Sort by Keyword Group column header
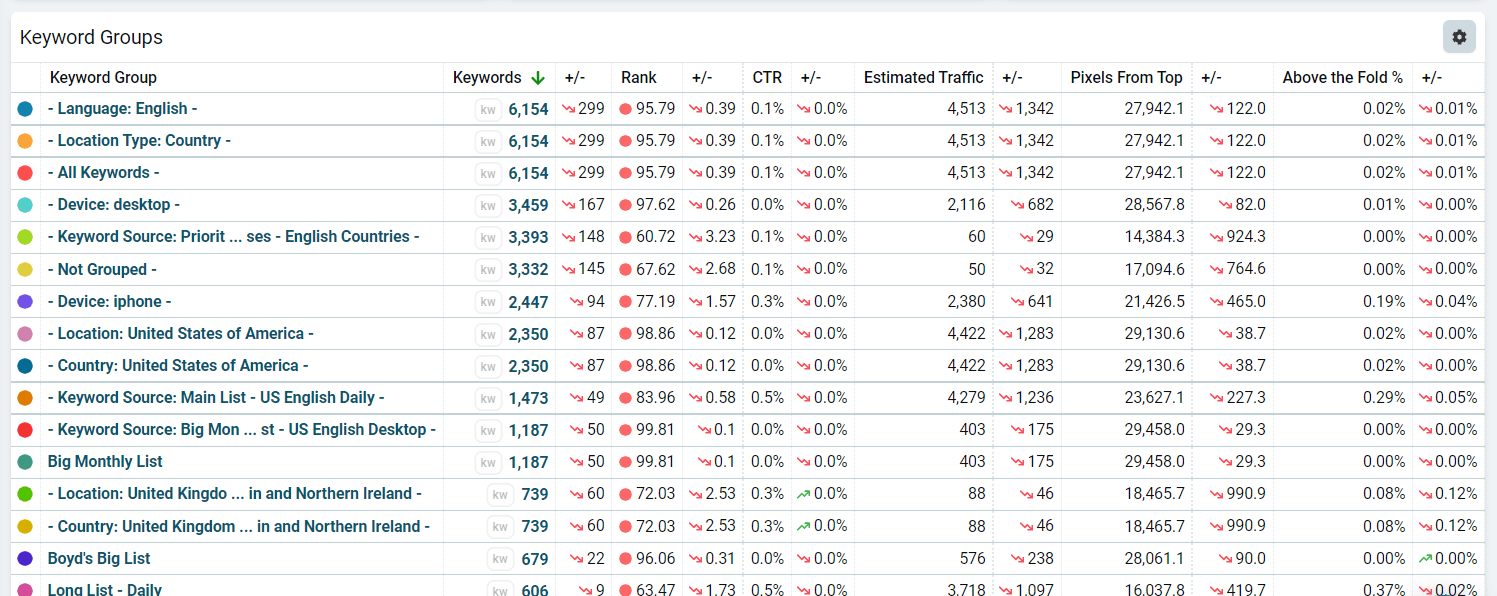The image size is (1497, 596). coord(103,77)
